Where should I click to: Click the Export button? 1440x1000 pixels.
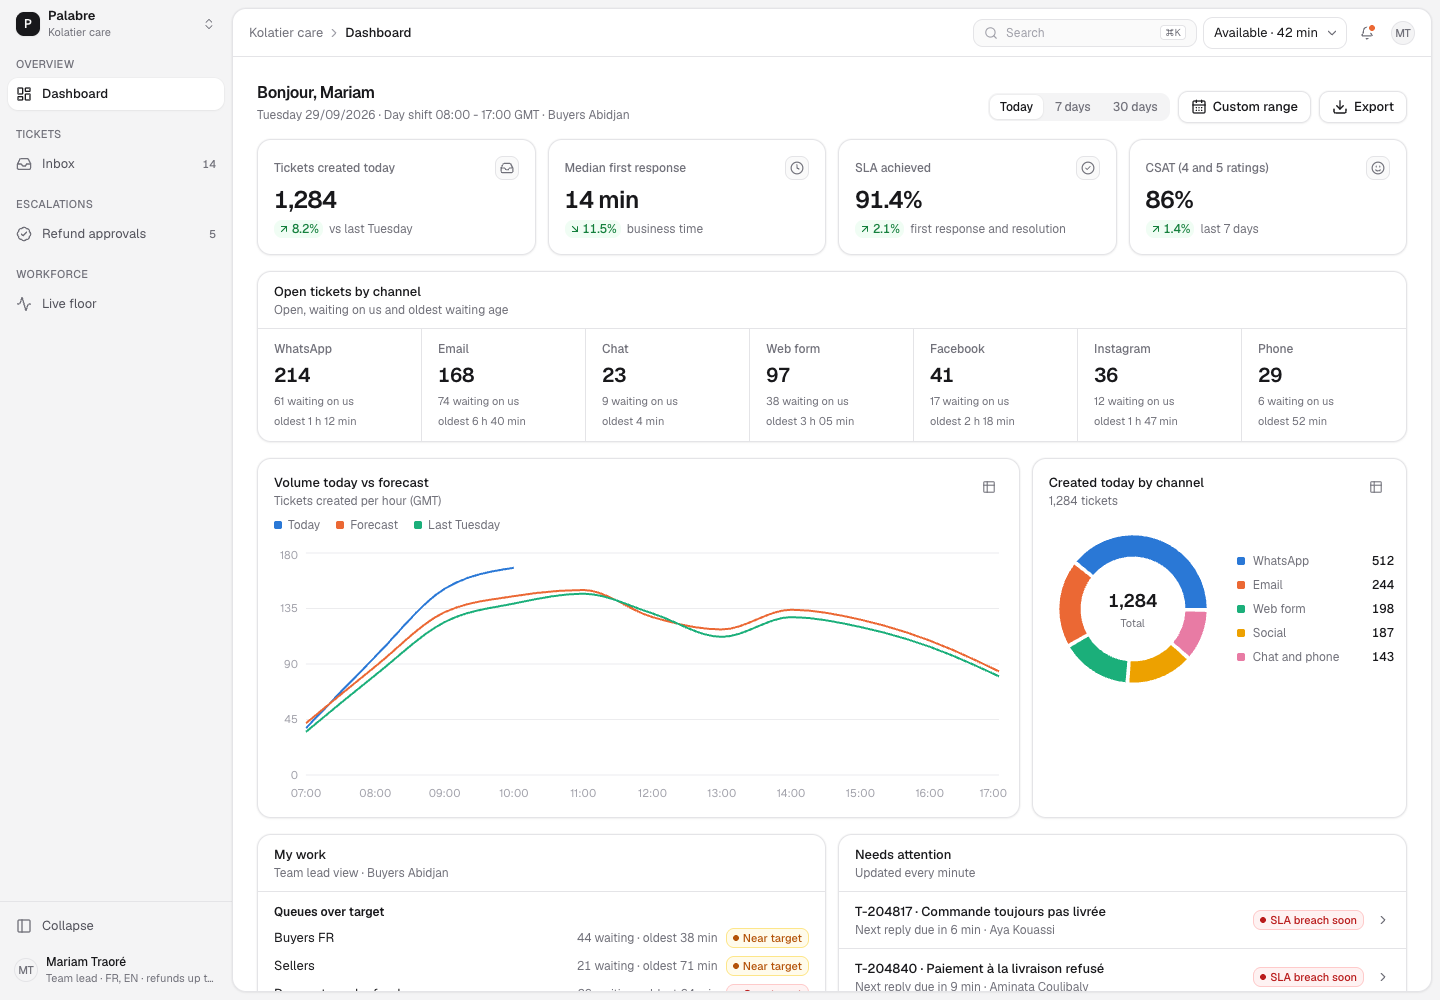coord(1363,107)
